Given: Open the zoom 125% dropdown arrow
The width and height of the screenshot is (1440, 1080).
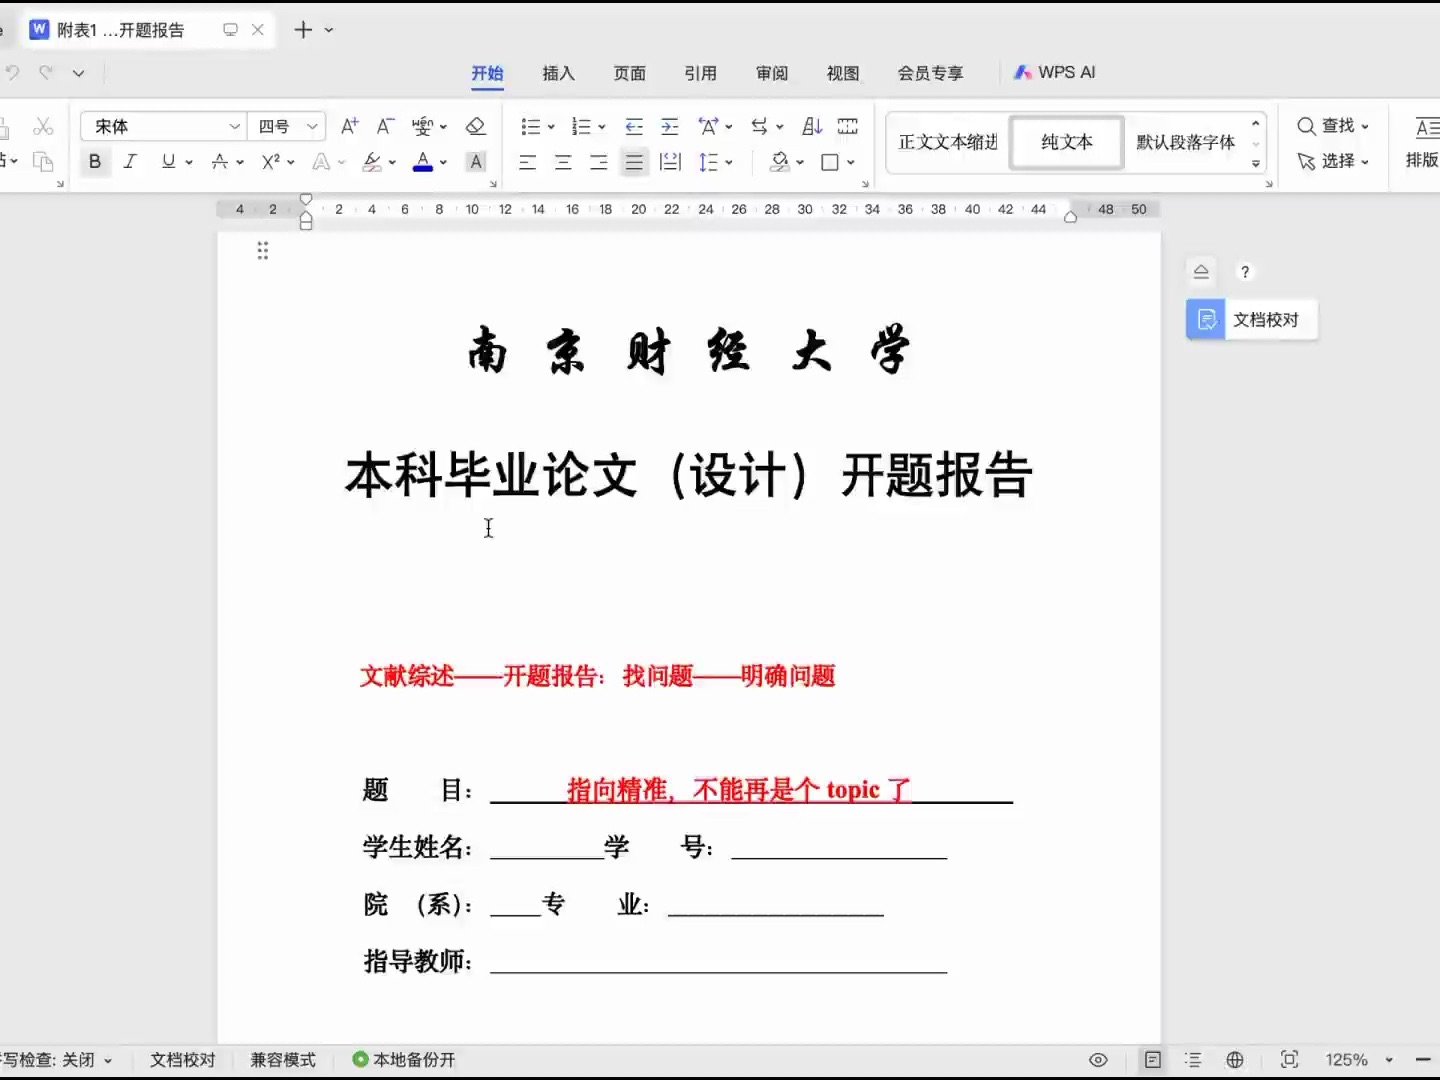Looking at the screenshot, I should coord(1389,1059).
